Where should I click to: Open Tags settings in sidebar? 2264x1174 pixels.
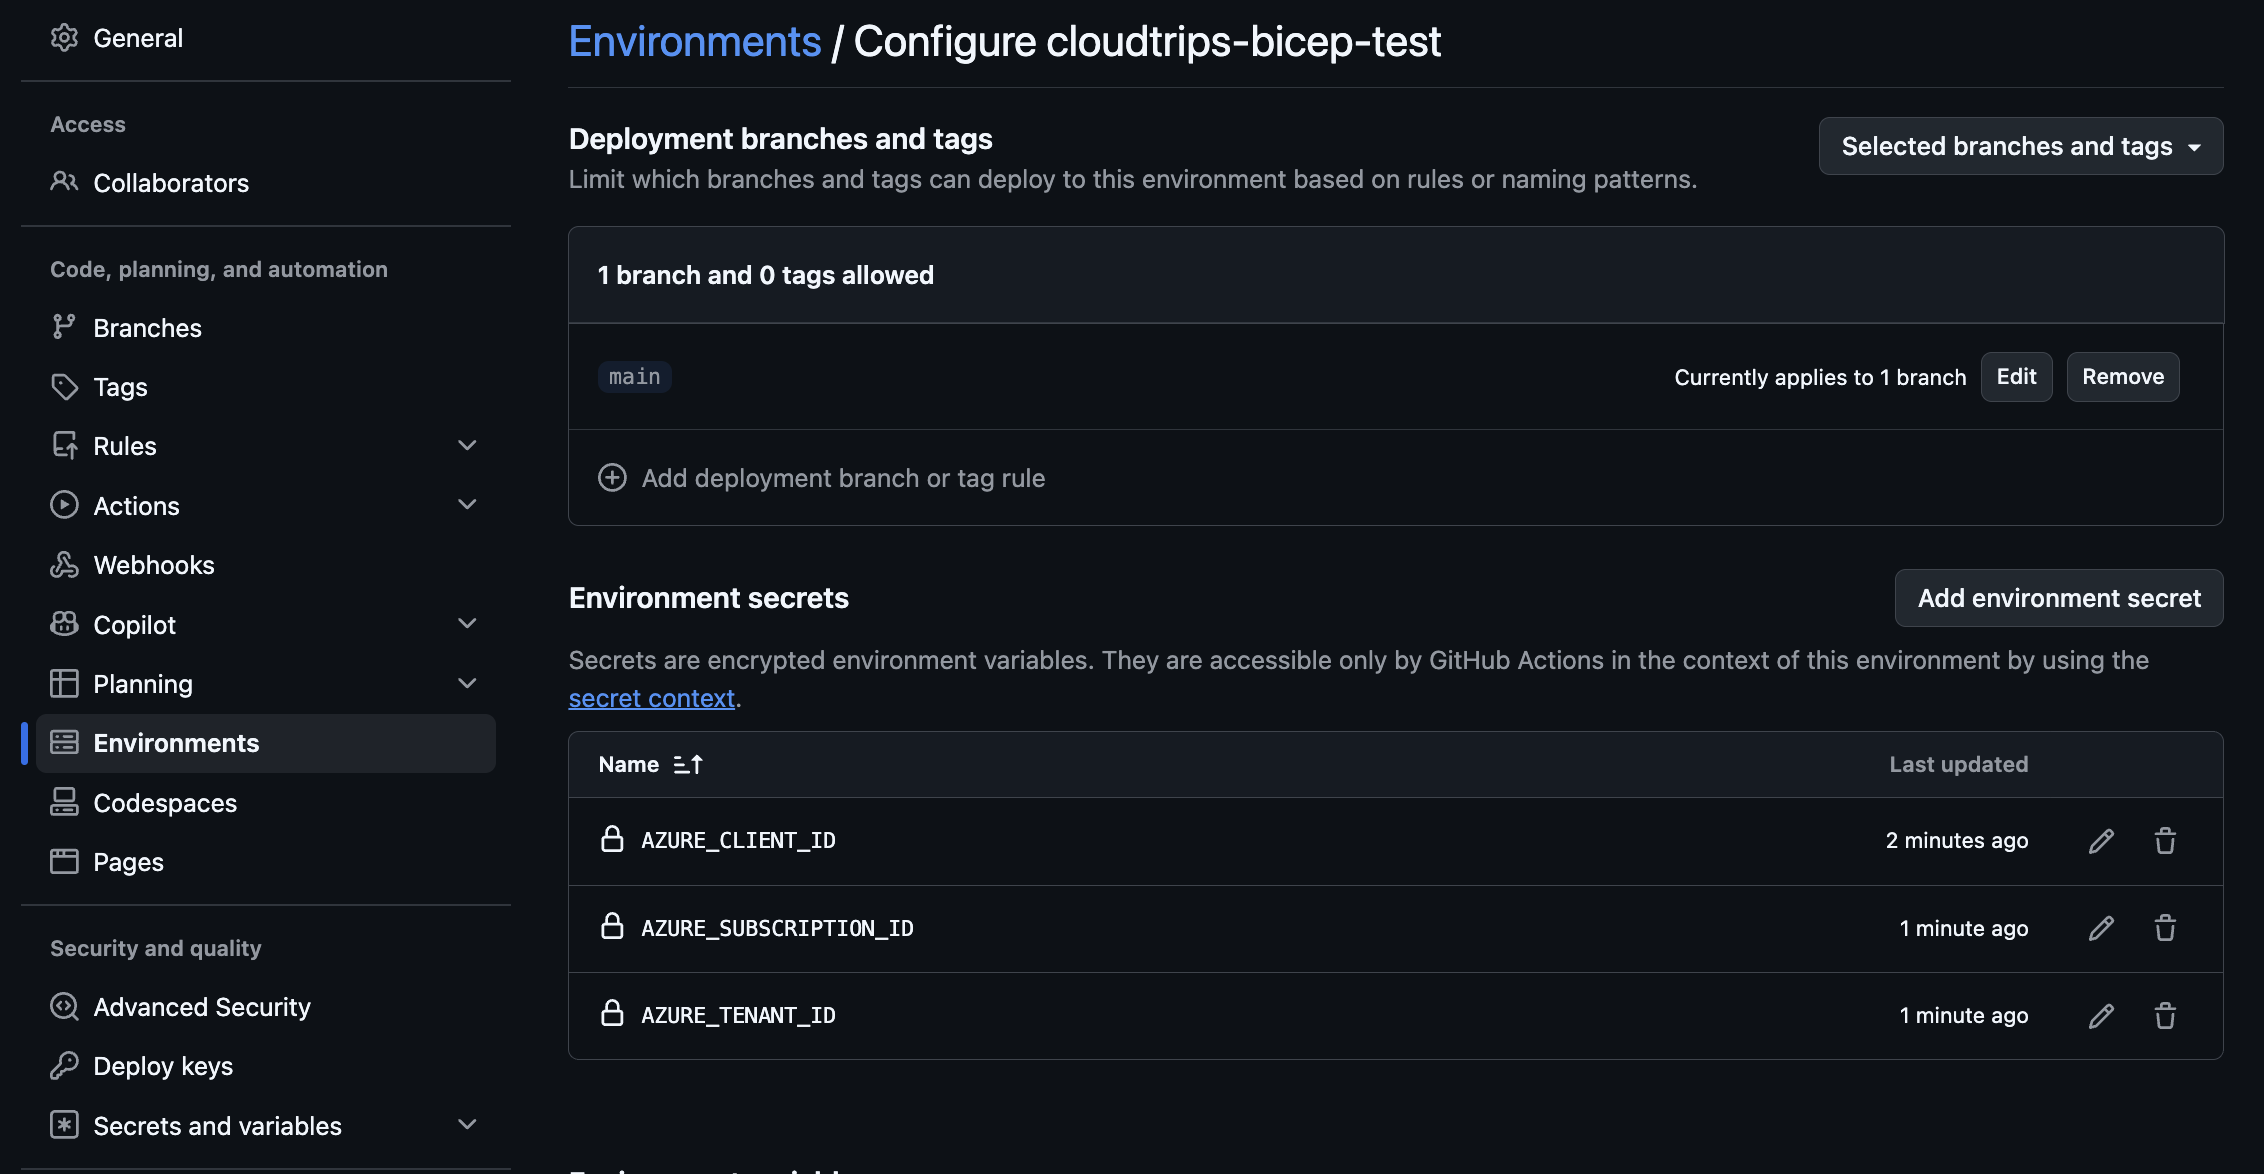266,387
